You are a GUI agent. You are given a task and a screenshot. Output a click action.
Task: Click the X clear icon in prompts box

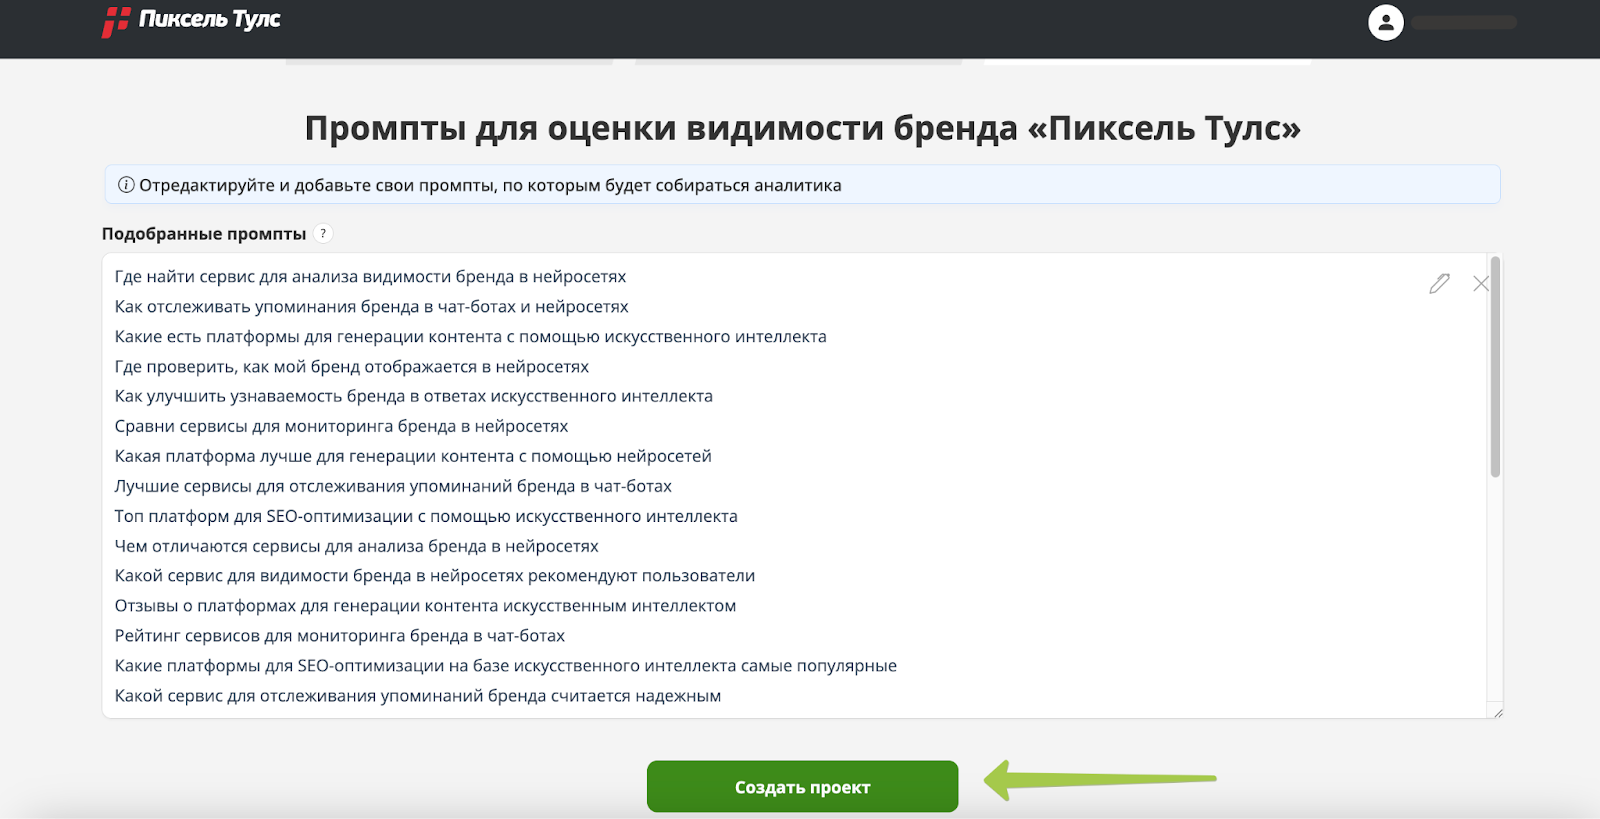[1481, 284]
